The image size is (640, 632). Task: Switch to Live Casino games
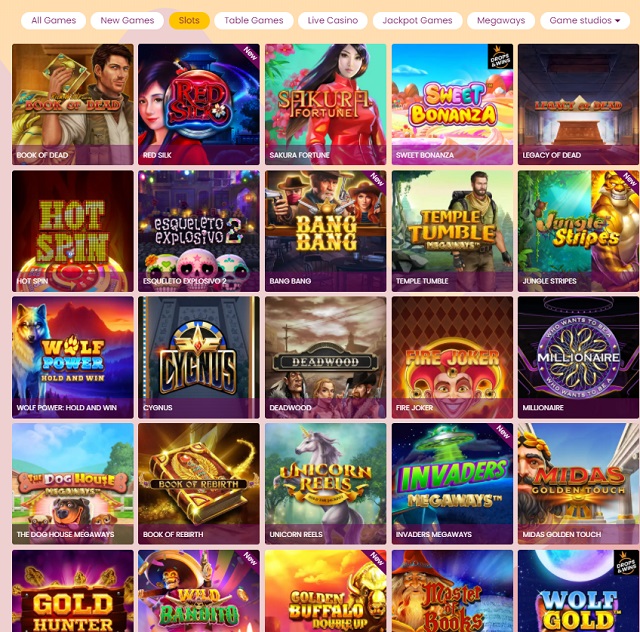(333, 20)
